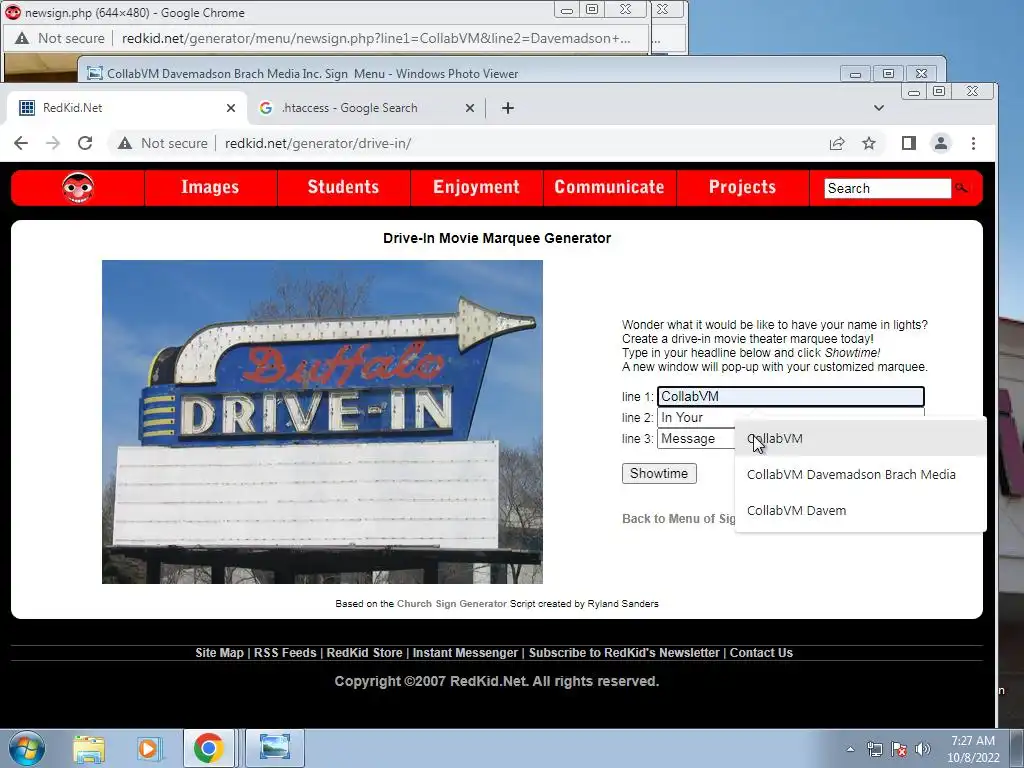Image resolution: width=1024 pixels, height=768 pixels.
Task: Share this page icon in address bar
Action: (x=837, y=143)
